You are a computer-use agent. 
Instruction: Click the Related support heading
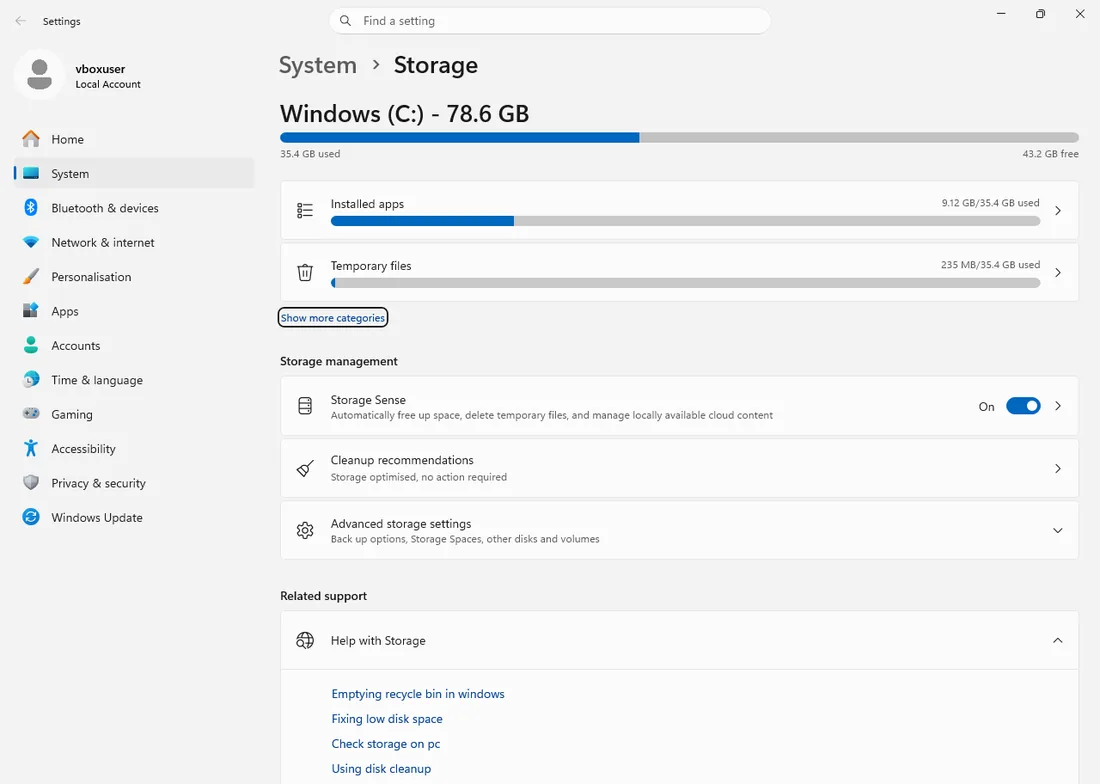tap(323, 595)
